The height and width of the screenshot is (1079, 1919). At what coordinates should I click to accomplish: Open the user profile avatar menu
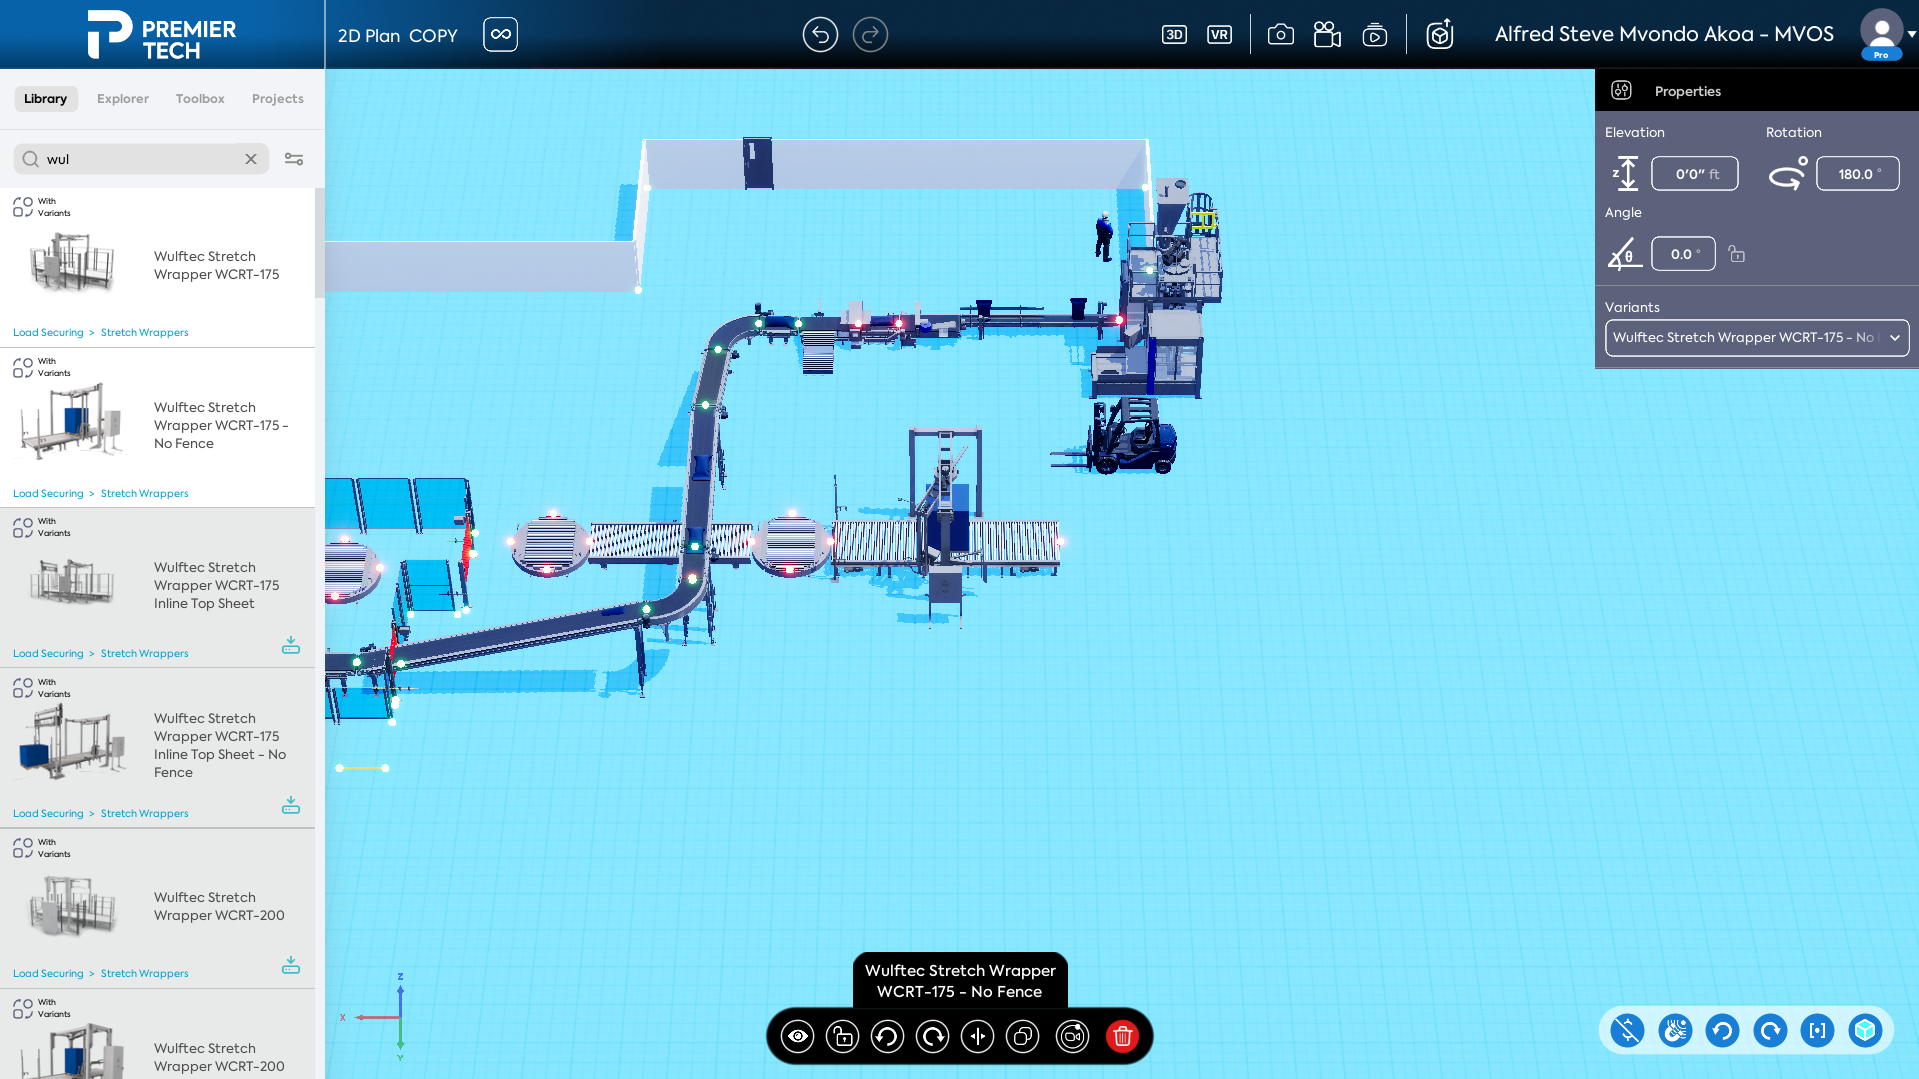tap(1881, 34)
